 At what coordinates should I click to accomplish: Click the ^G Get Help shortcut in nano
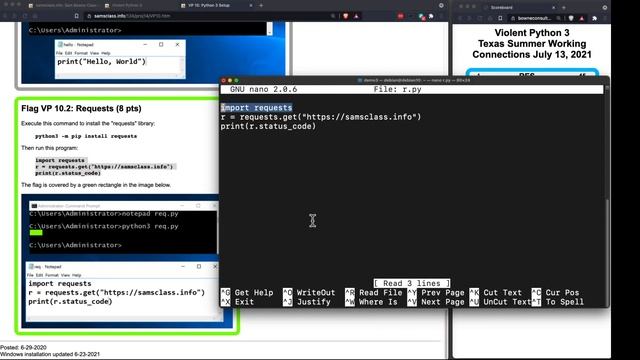[247, 293]
